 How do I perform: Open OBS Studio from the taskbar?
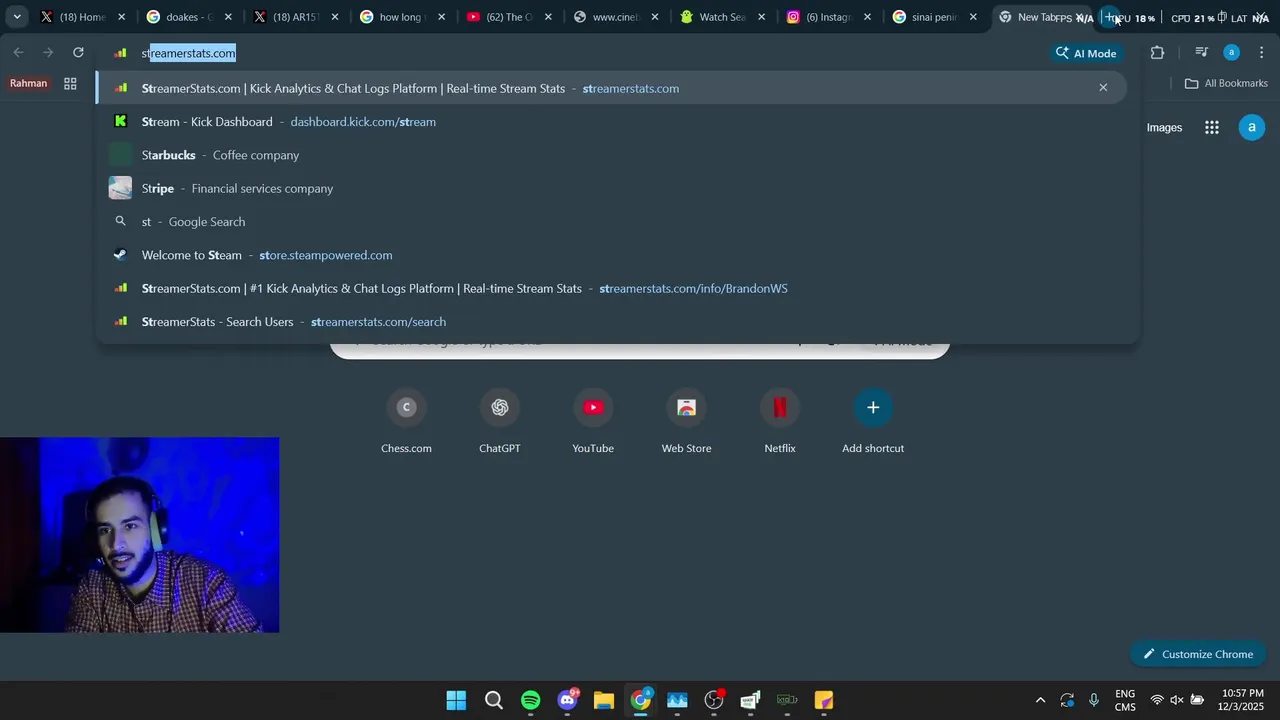[714, 700]
